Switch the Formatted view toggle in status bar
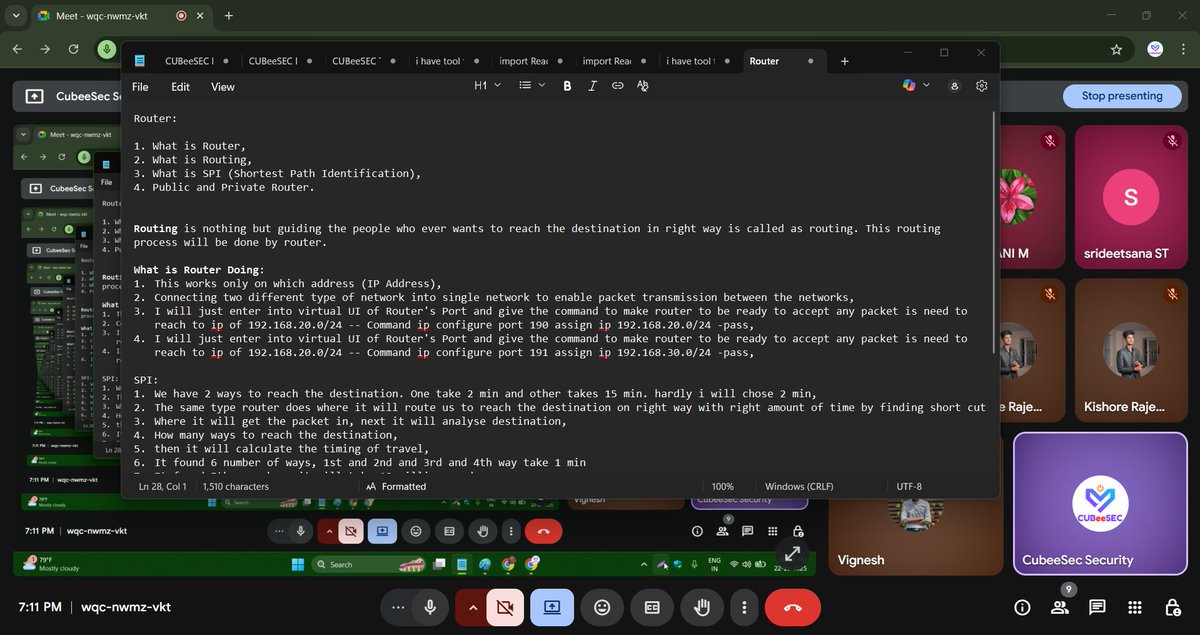This screenshot has height=635, width=1200. tap(396, 486)
